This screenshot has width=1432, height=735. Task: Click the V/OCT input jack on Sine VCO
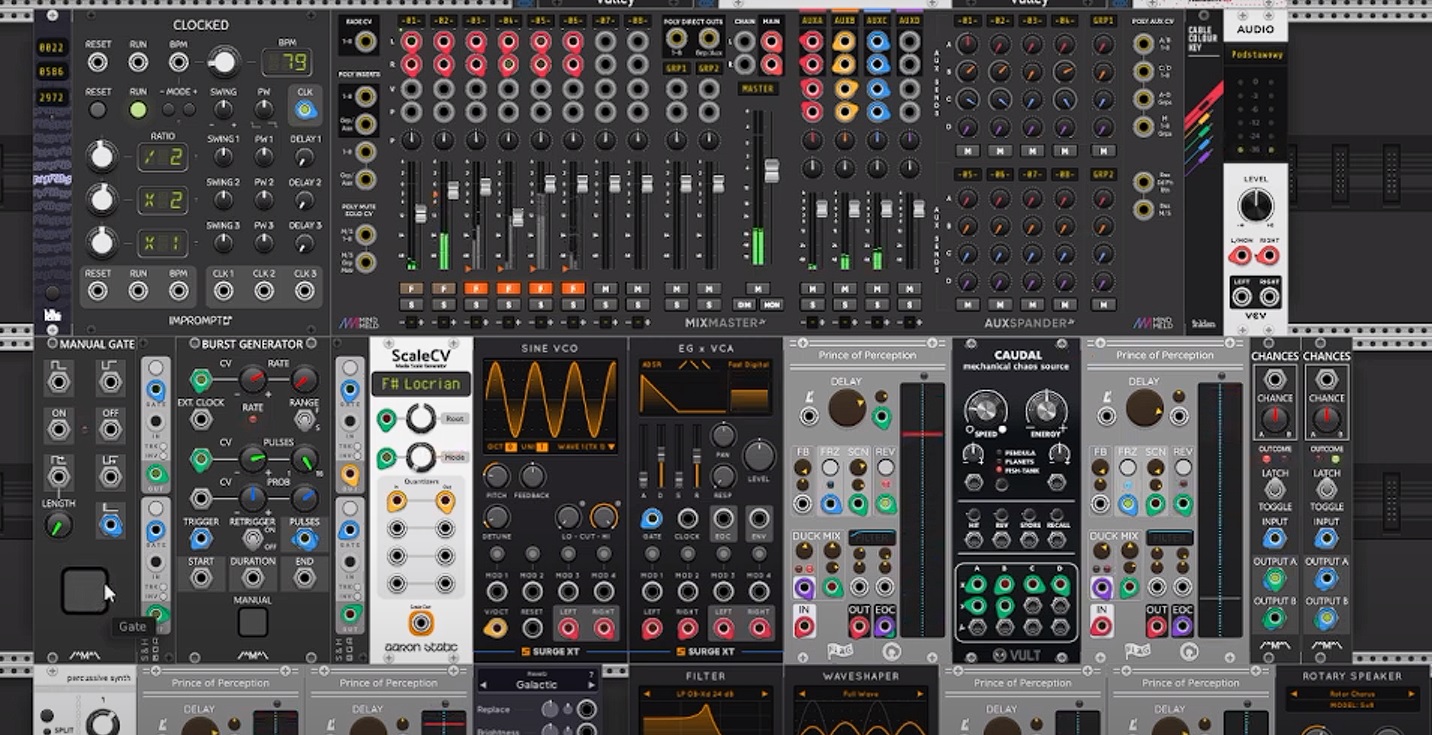coord(495,628)
